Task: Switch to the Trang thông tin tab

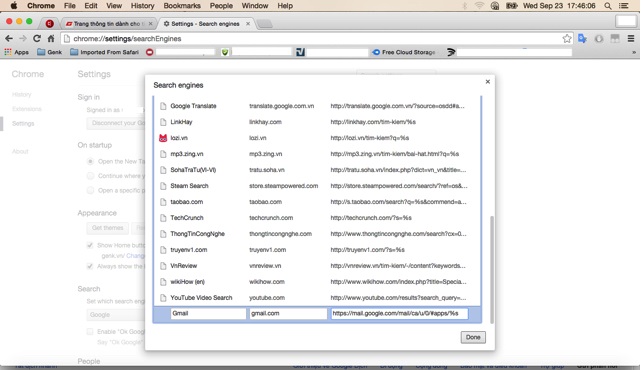Action: click(x=108, y=24)
